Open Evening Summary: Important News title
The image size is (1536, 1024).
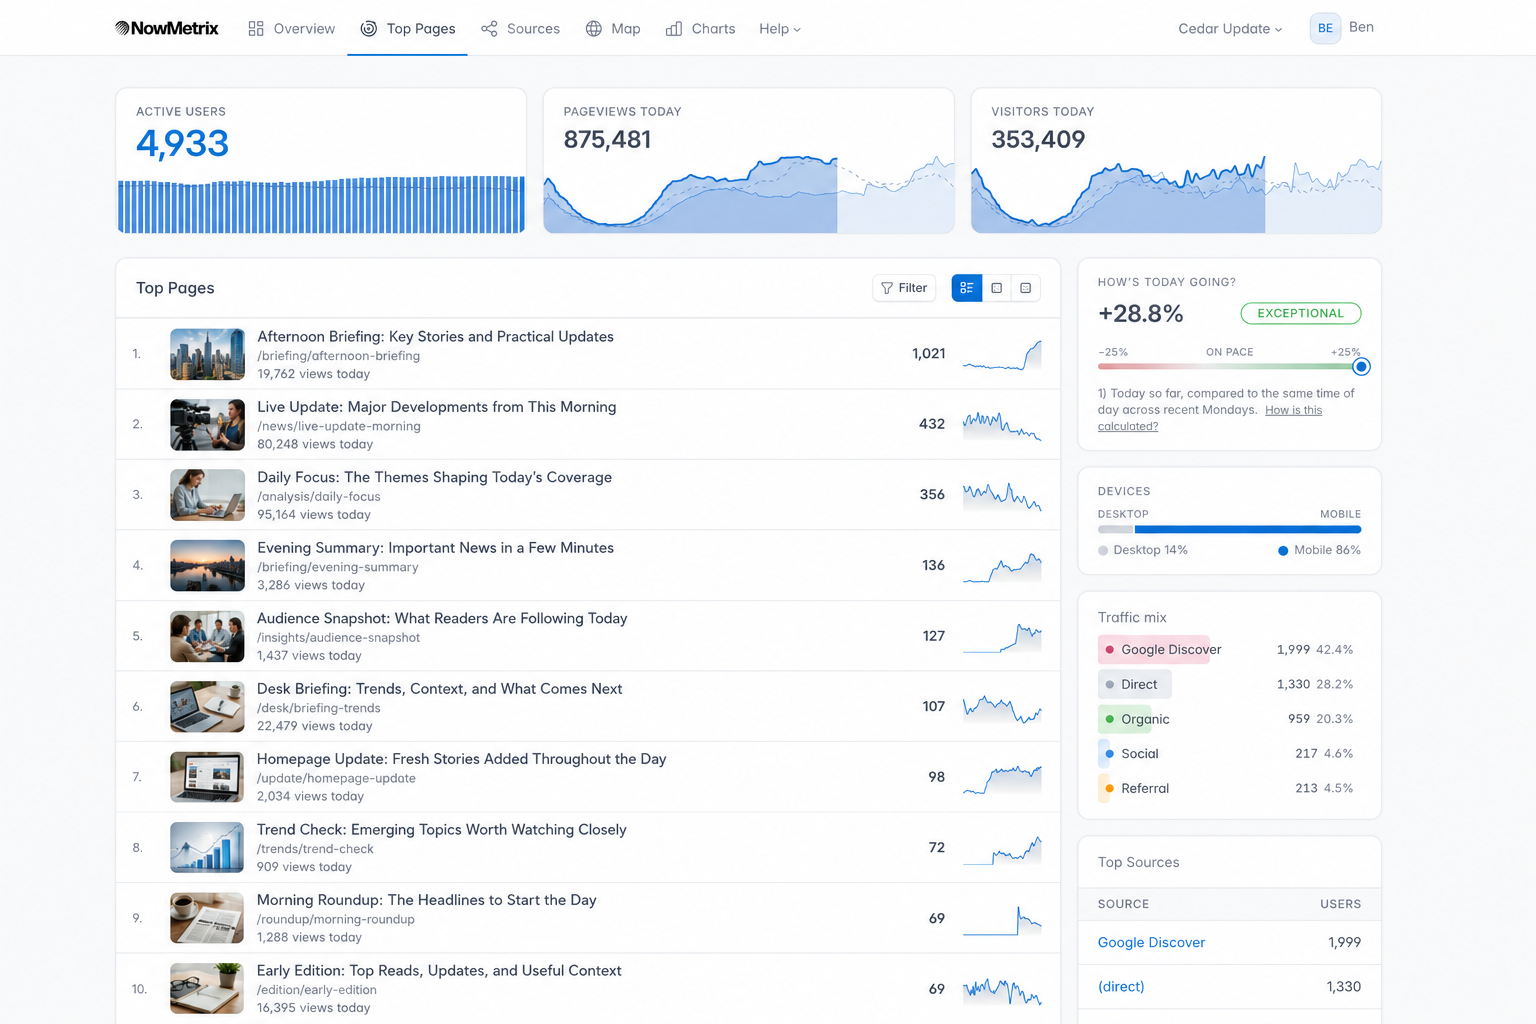click(435, 548)
